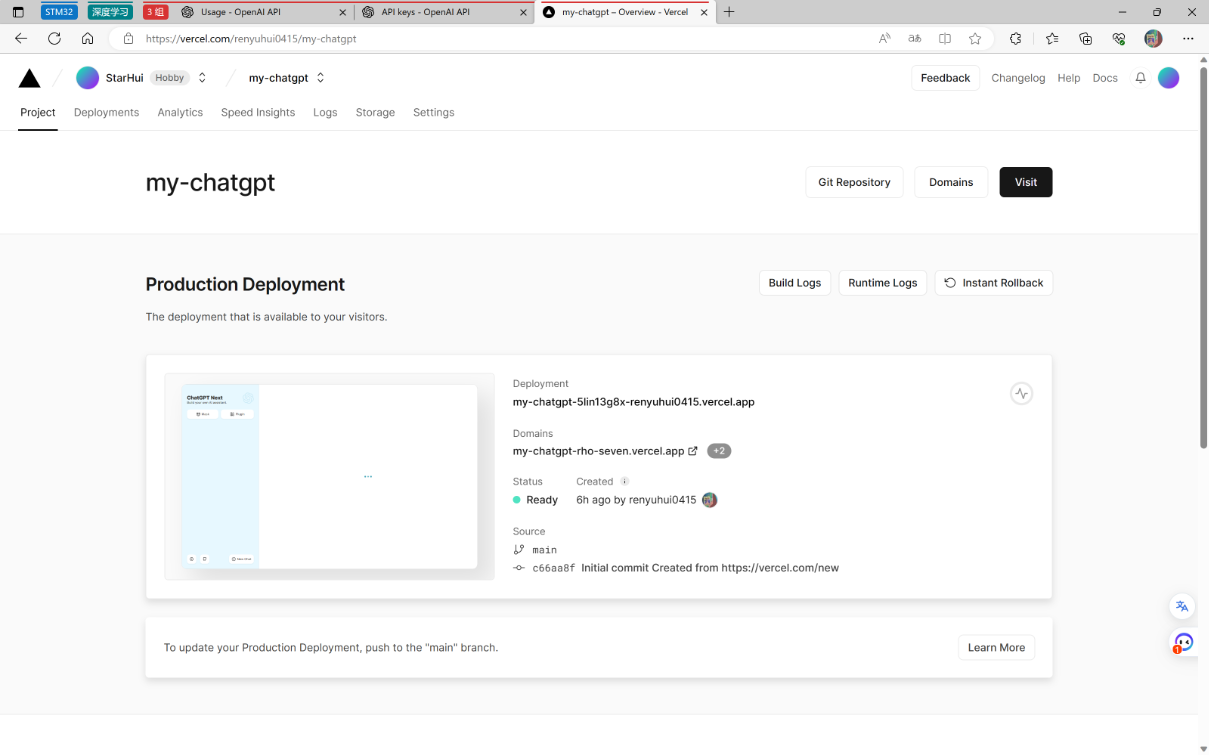Click the black Visit button
Image resolution: width=1209 pixels, height=755 pixels.
pos(1026,182)
